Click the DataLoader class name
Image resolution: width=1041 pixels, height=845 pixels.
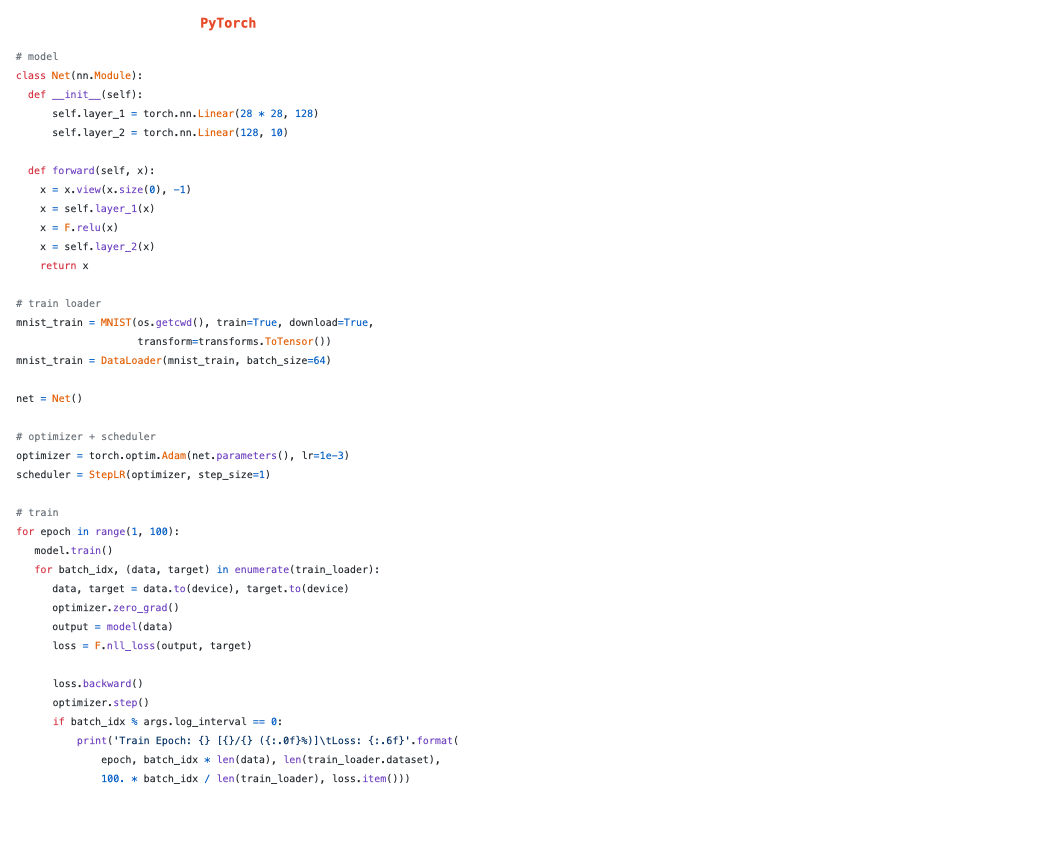[x=130, y=360]
